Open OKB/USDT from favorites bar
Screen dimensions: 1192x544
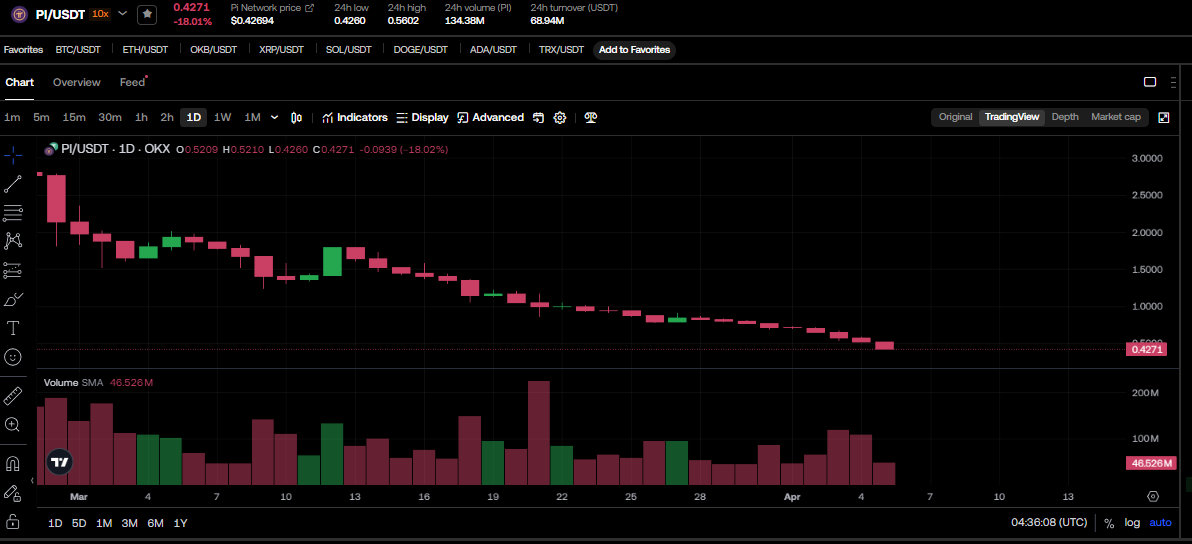214,50
